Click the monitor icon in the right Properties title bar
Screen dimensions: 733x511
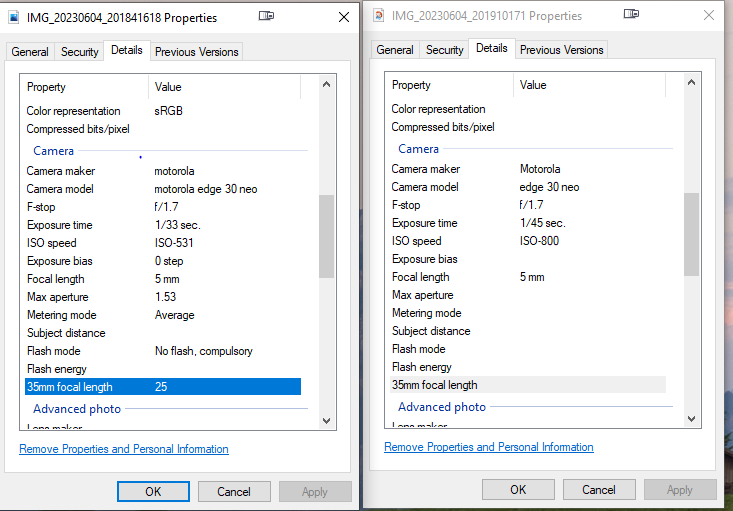click(631, 14)
